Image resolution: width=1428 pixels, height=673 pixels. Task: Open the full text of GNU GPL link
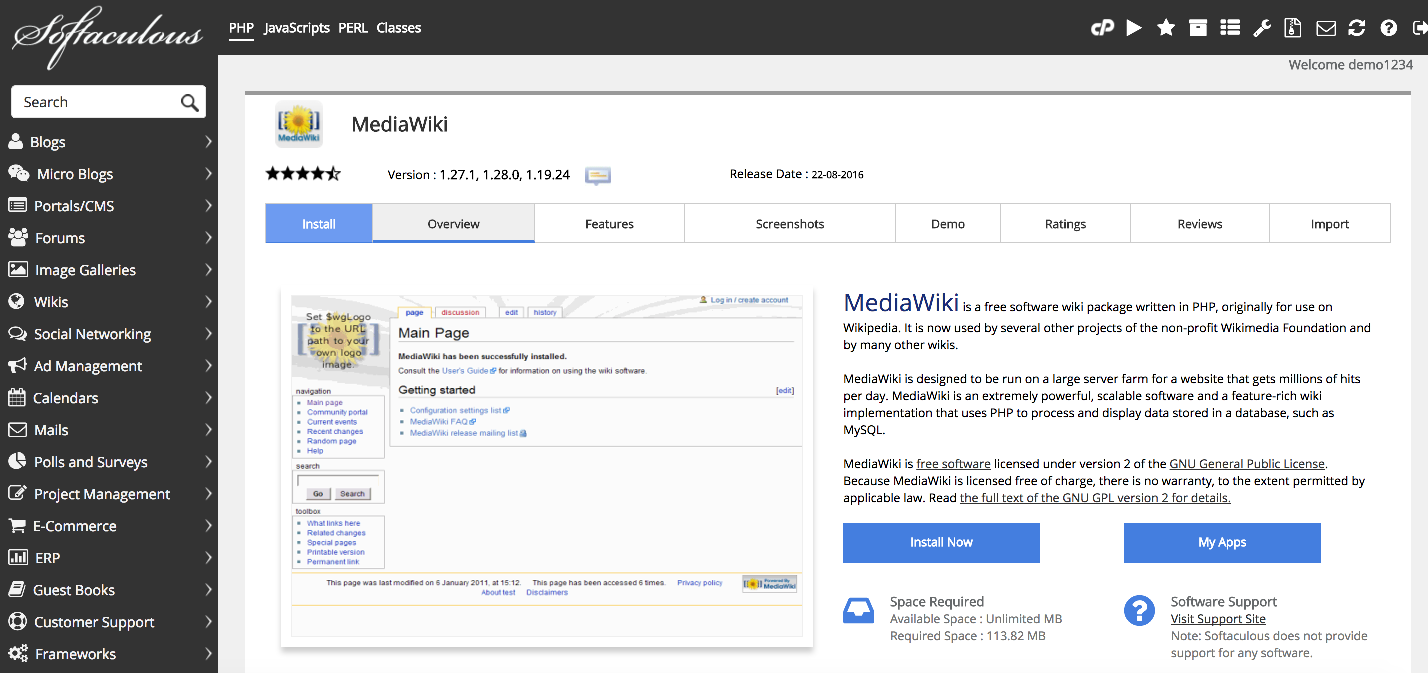[x=1095, y=498]
